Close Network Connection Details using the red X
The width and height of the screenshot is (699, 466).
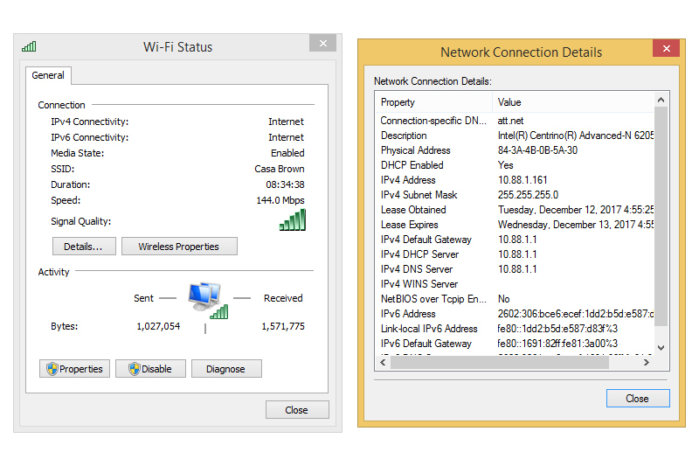click(x=665, y=49)
